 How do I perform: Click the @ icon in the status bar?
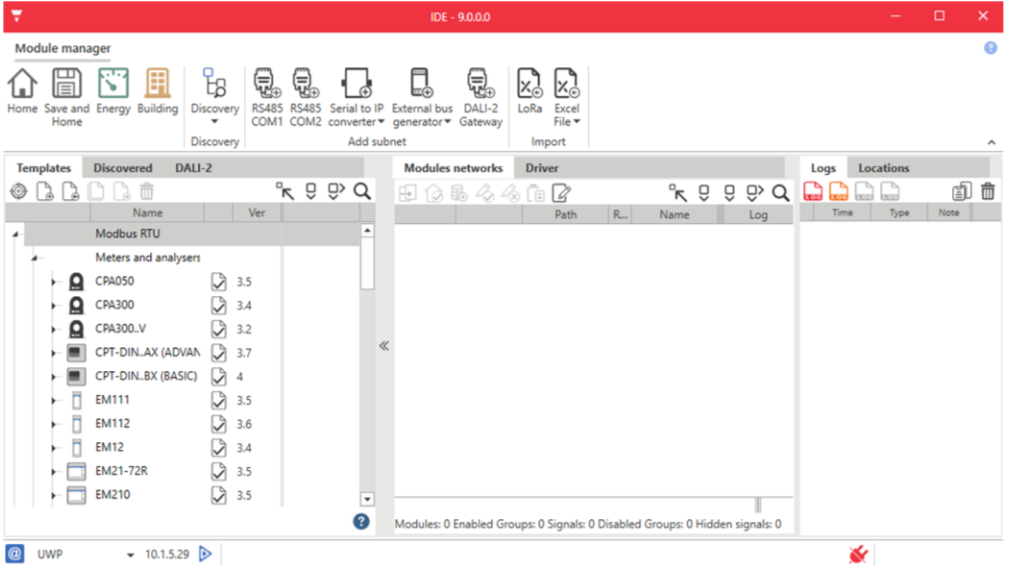click(x=15, y=554)
